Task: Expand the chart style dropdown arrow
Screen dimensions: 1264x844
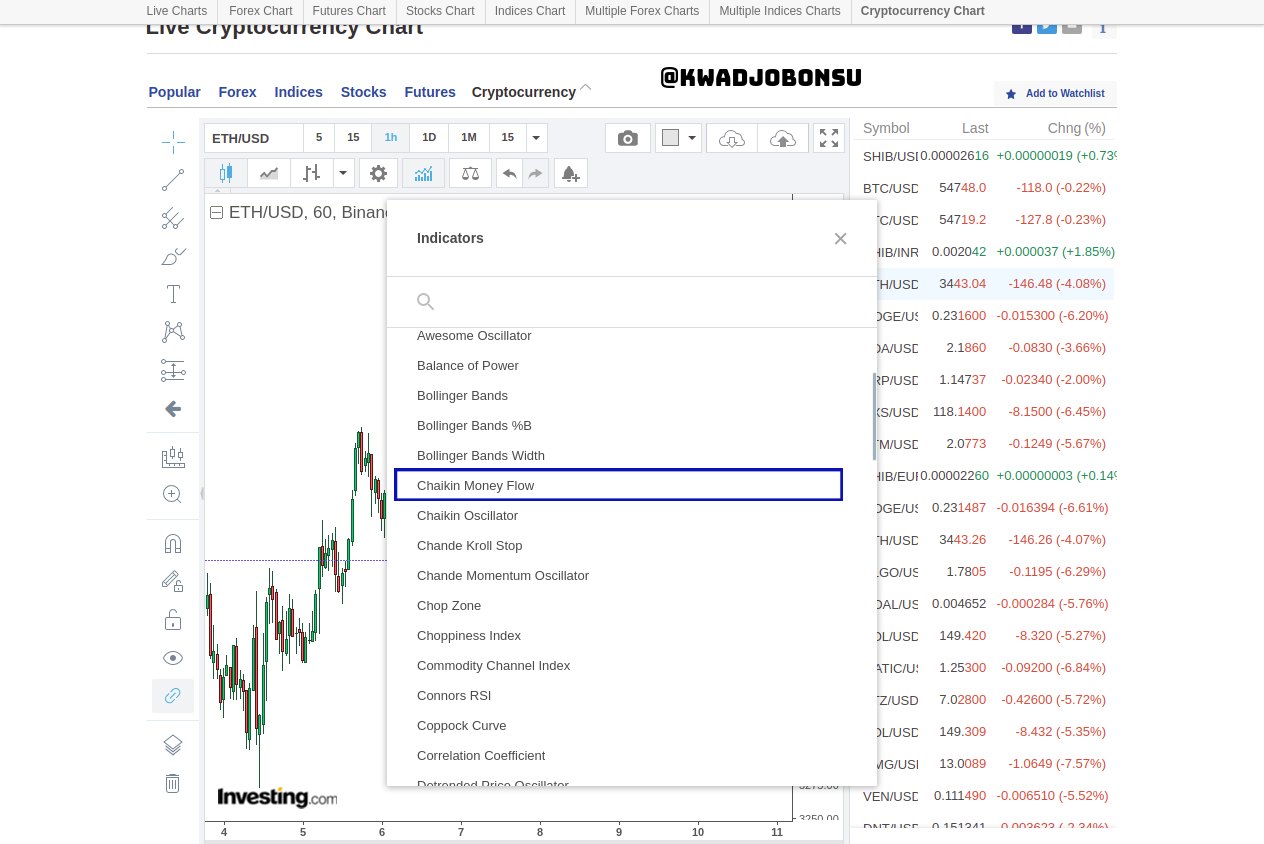Action: coord(344,173)
